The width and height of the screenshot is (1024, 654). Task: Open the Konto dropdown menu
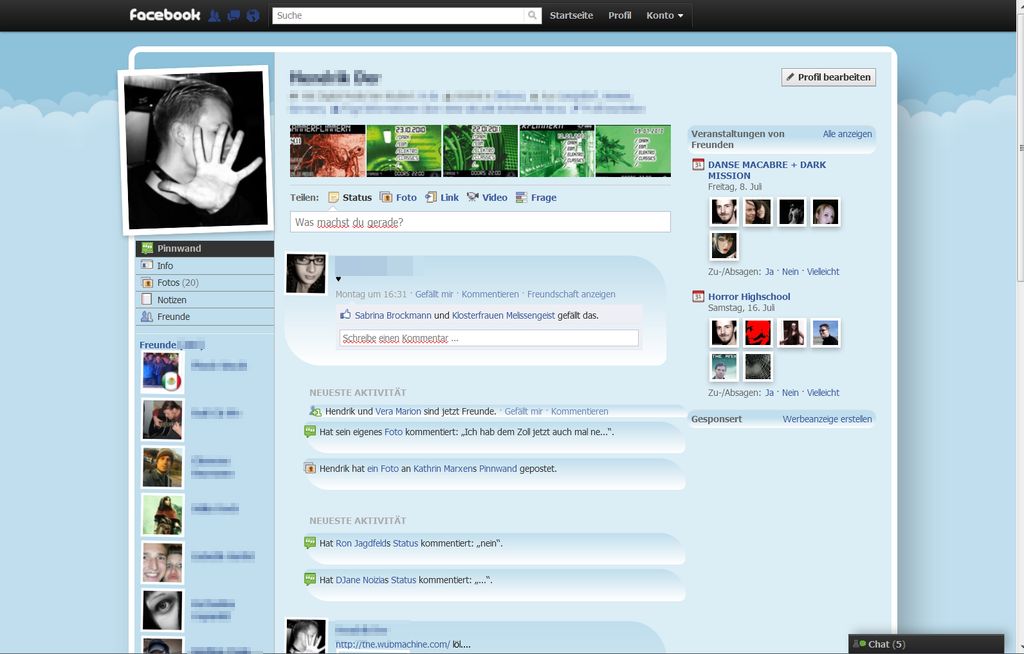click(x=663, y=15)
